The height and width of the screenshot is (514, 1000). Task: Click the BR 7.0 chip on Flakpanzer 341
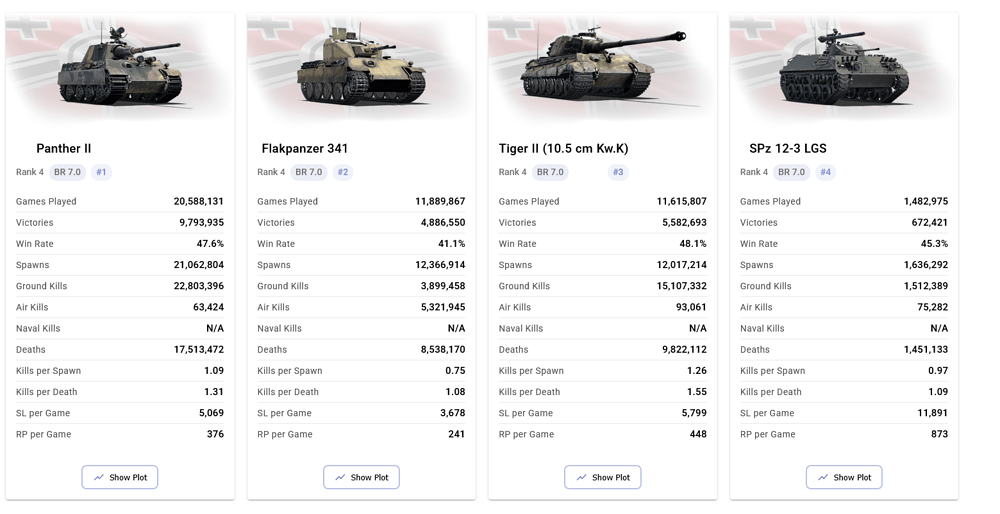coord(309,172)
